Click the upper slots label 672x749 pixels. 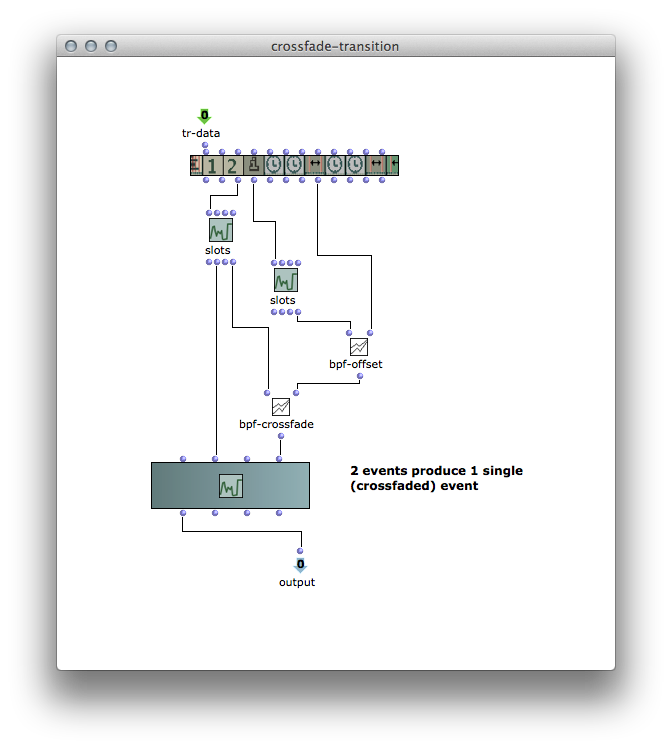[218, 250]
